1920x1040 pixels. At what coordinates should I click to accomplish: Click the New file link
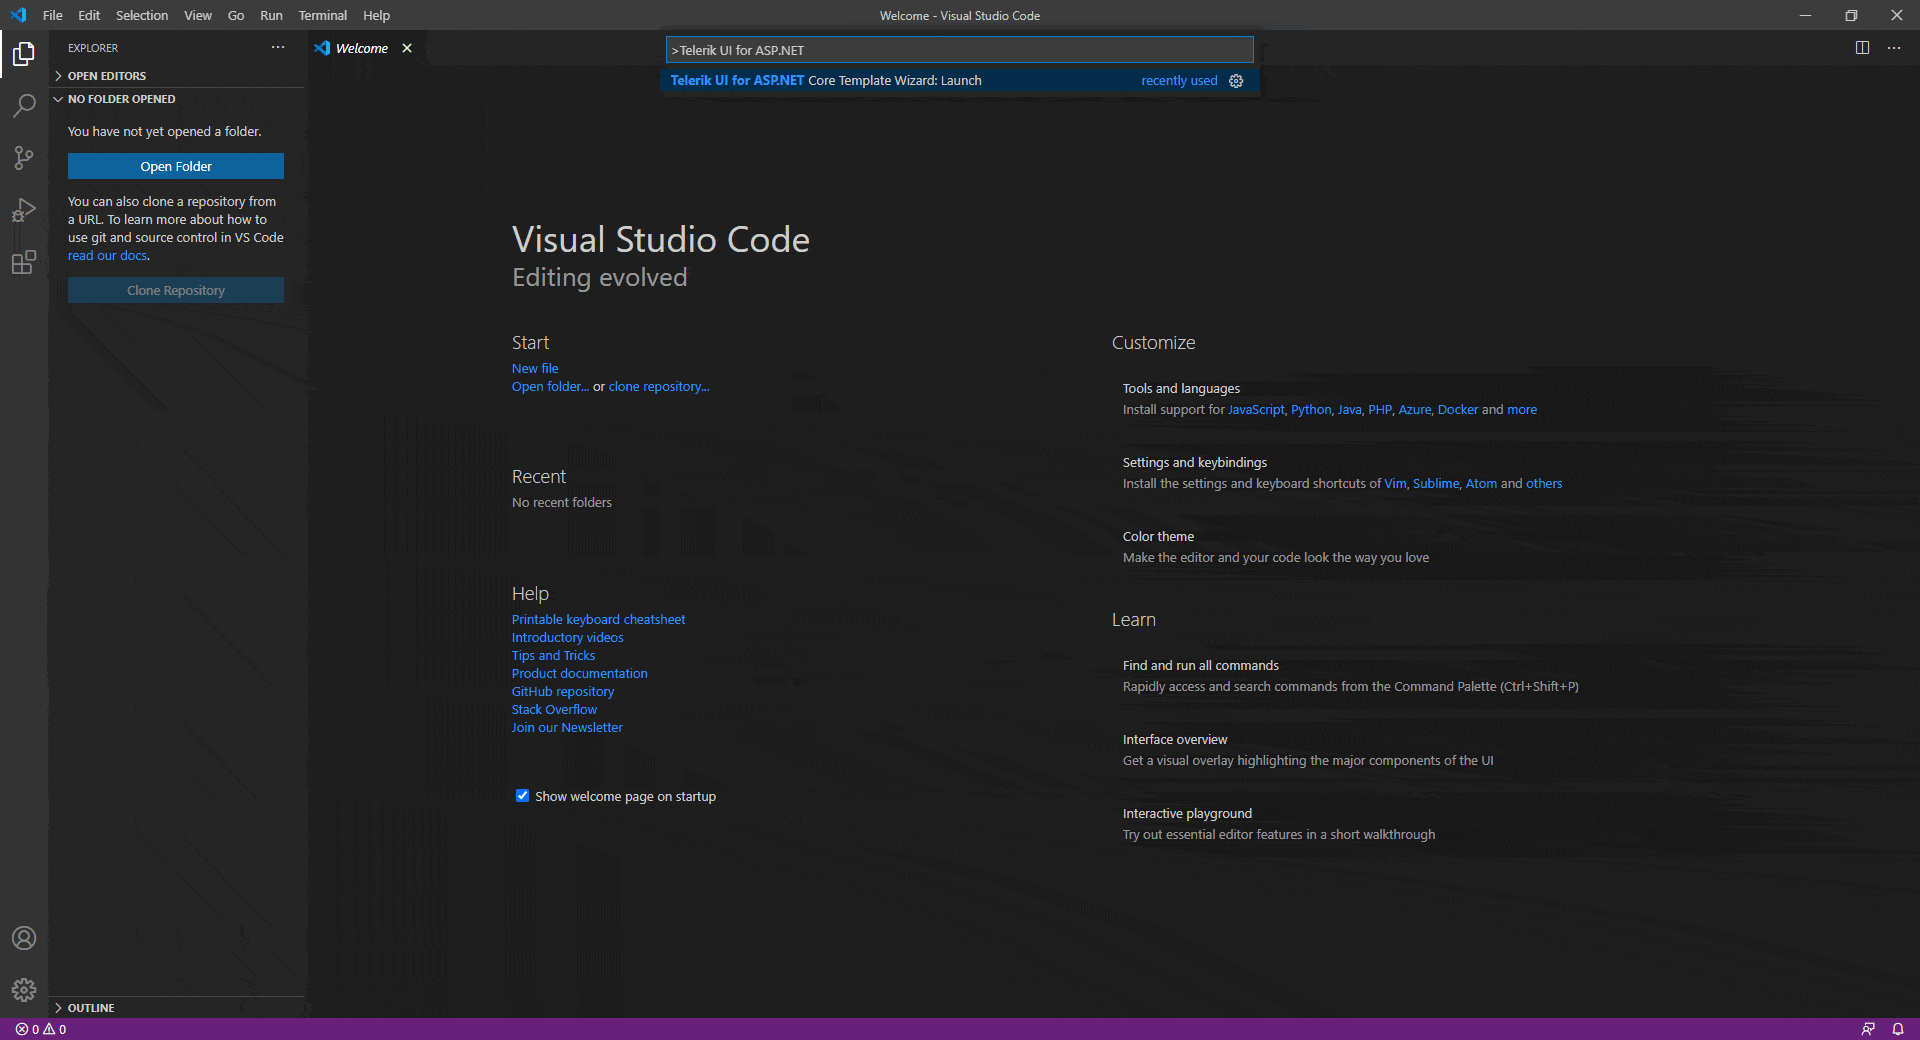pos(535,369)
